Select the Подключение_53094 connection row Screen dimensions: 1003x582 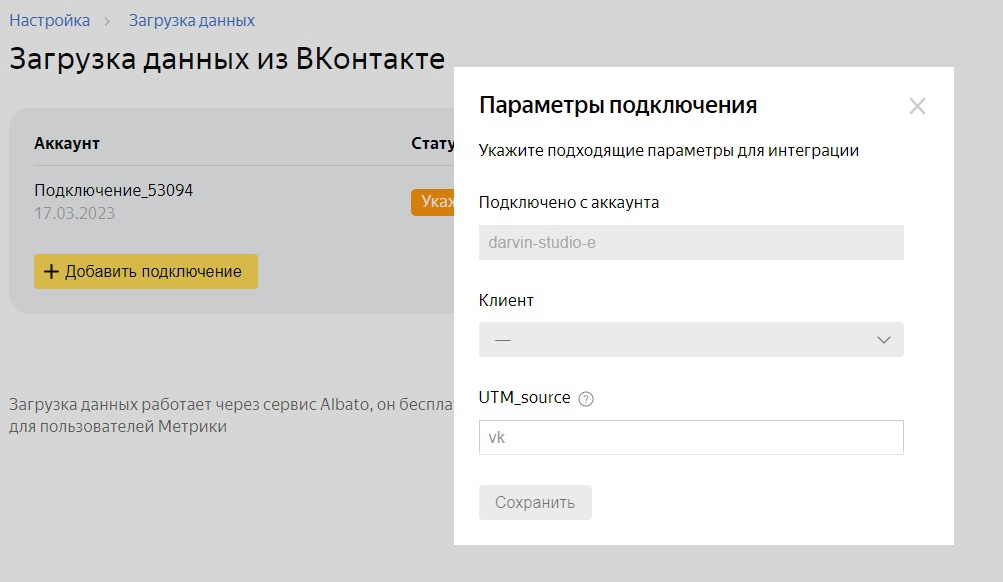click(x=113, y=190)
